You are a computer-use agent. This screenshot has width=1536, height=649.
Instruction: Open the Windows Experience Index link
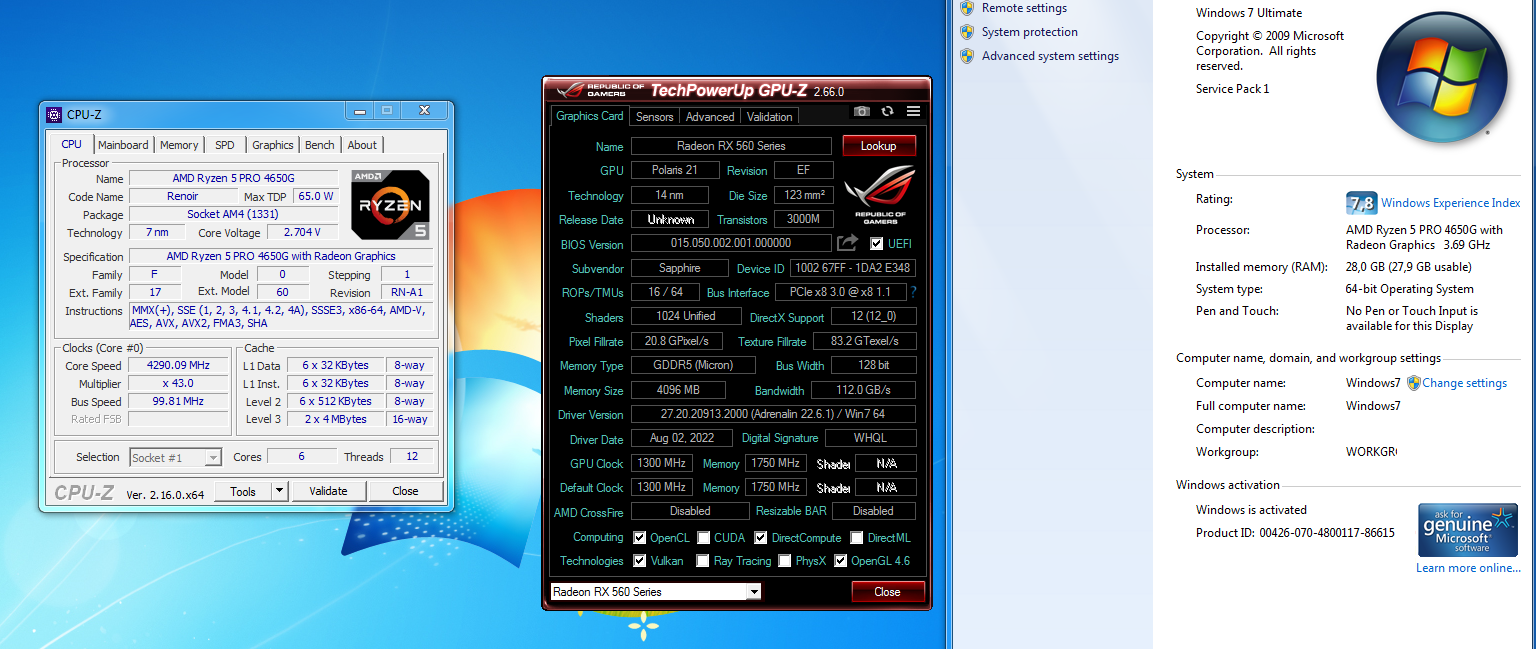(x=1450, y=203)
